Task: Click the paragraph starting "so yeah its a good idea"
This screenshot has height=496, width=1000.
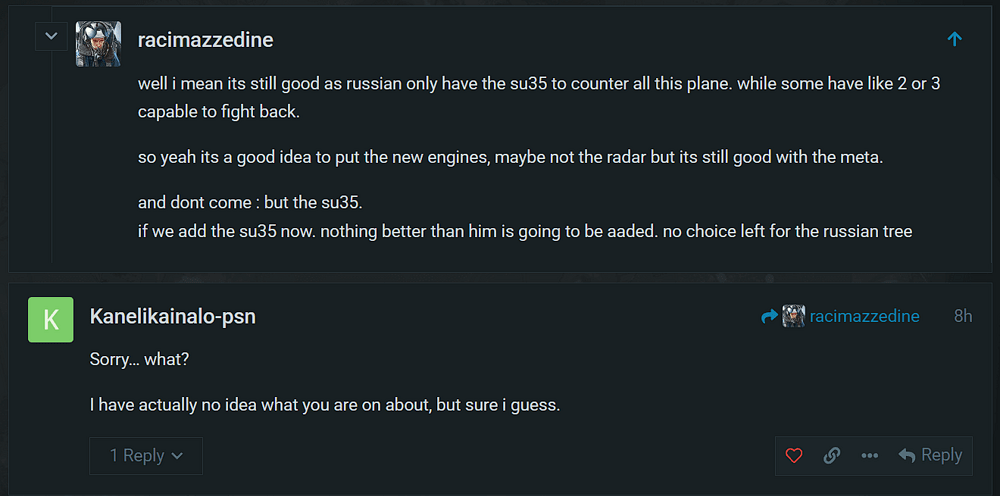Action: (x=510, y=157)
